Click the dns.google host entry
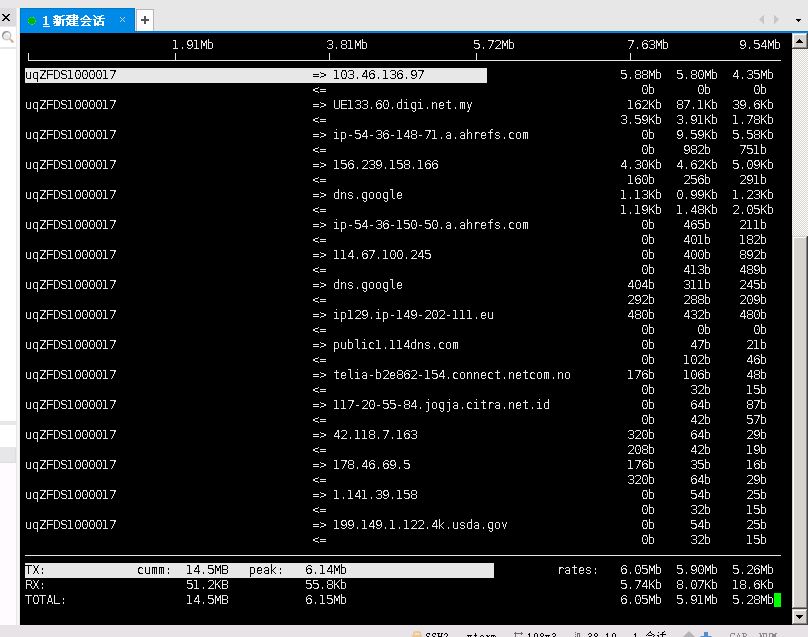 coord(367,195)
